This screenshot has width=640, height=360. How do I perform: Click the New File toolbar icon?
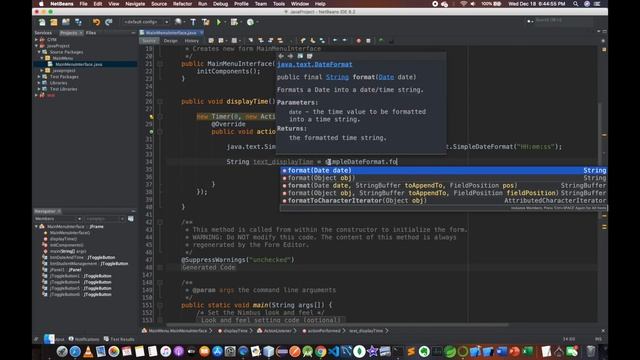point(42,22)
